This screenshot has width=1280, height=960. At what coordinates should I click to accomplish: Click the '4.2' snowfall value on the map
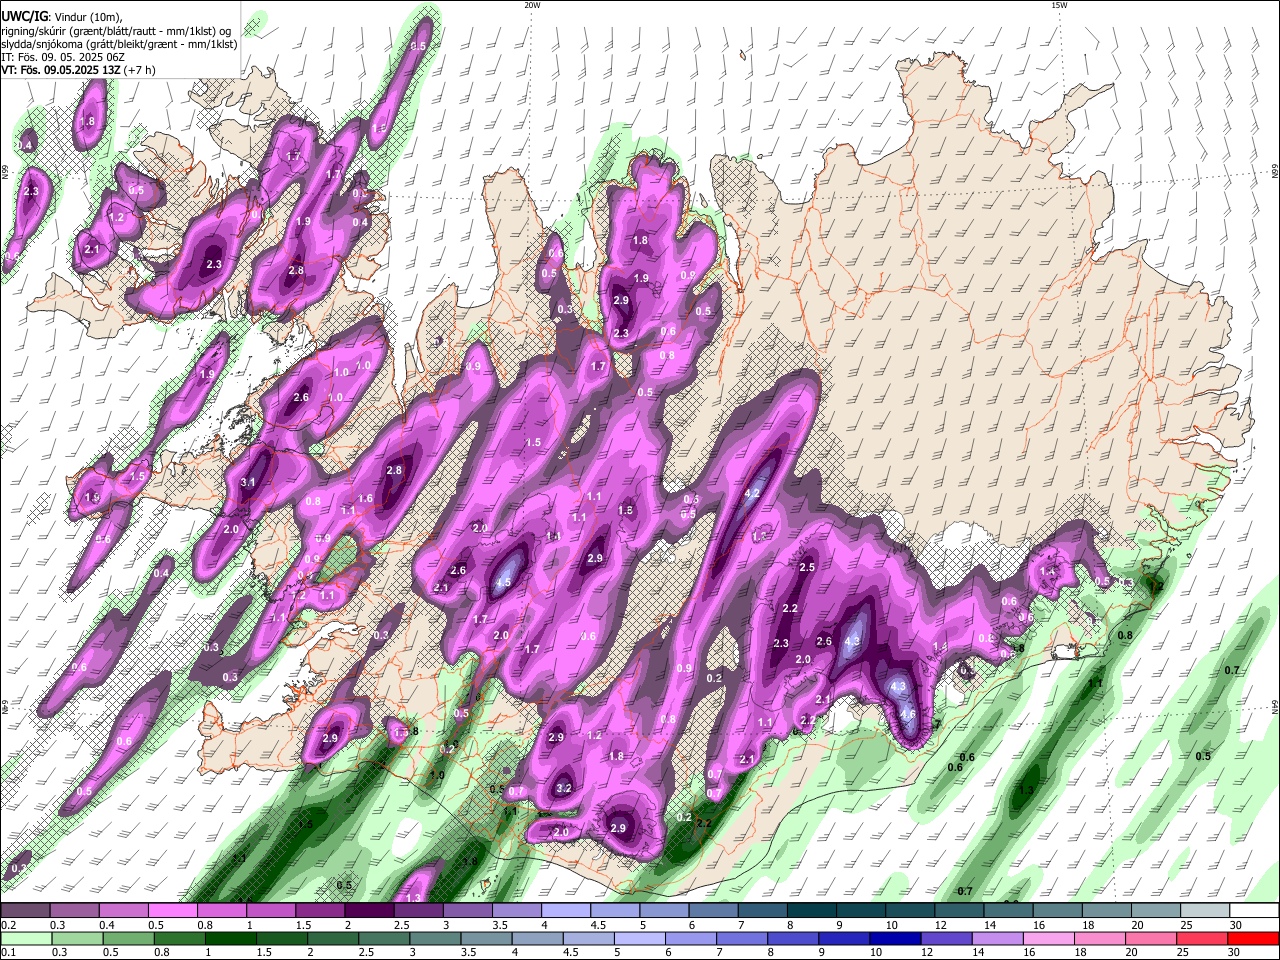(753, 493)
